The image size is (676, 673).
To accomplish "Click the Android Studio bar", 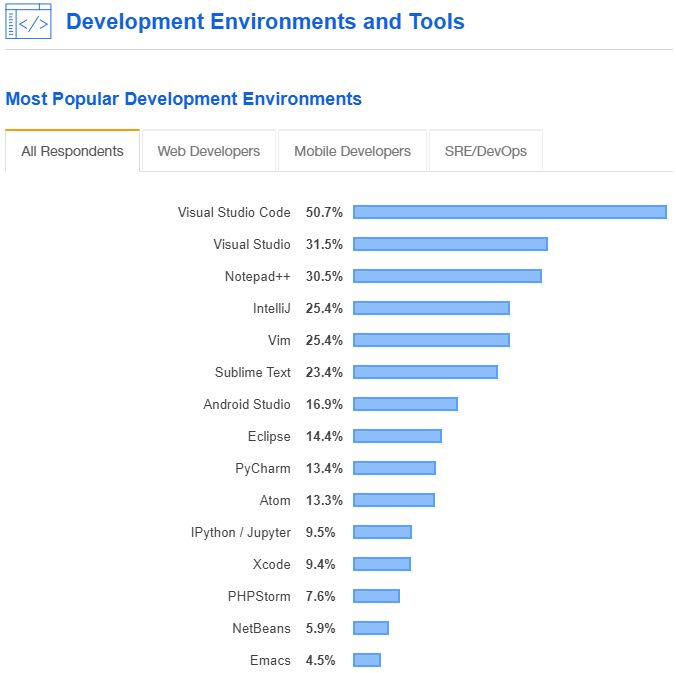I will (x=405, y=404).
